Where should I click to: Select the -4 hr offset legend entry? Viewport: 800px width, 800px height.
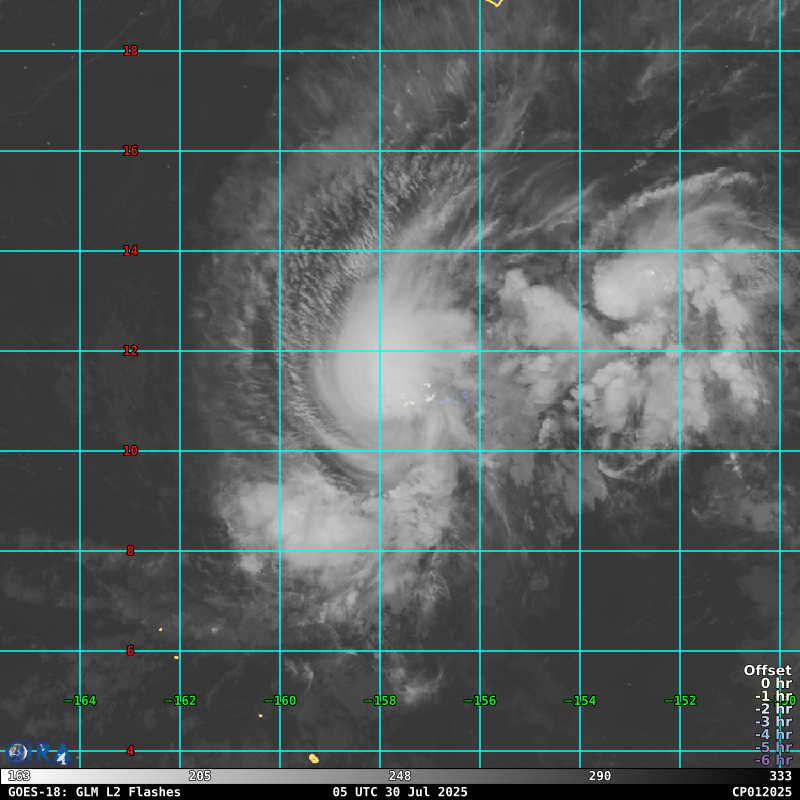point(773,734)
